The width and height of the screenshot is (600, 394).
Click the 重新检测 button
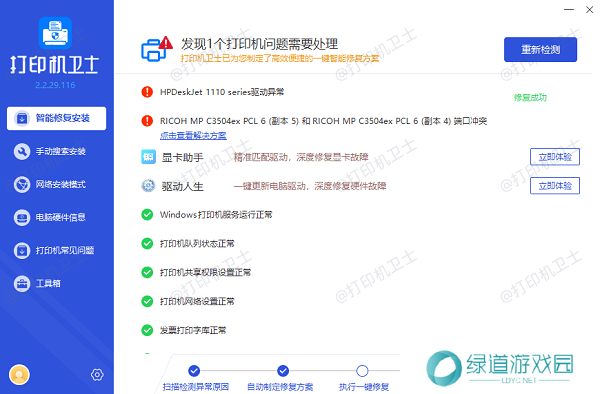(x=540, y=49)
